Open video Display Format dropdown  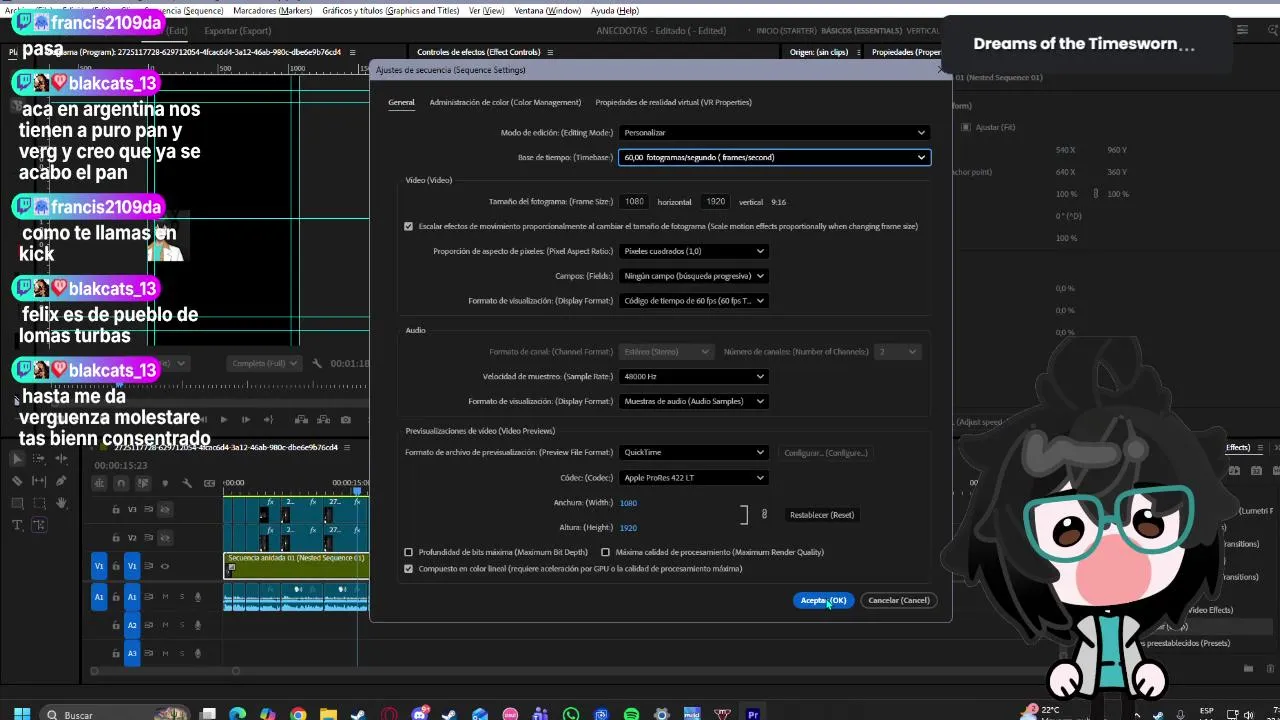pyautogui.click(x=693, y=301)
